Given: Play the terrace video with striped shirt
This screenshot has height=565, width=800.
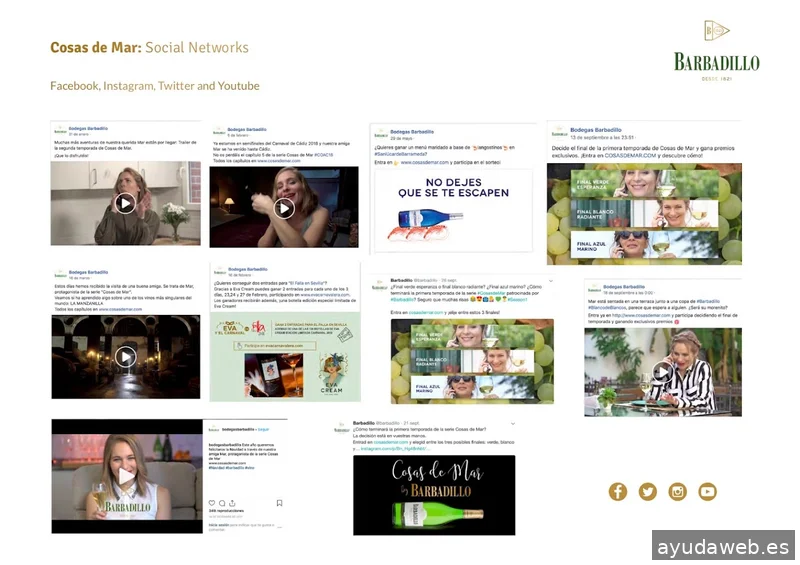Looking at the screenshot, I should 662,372.
